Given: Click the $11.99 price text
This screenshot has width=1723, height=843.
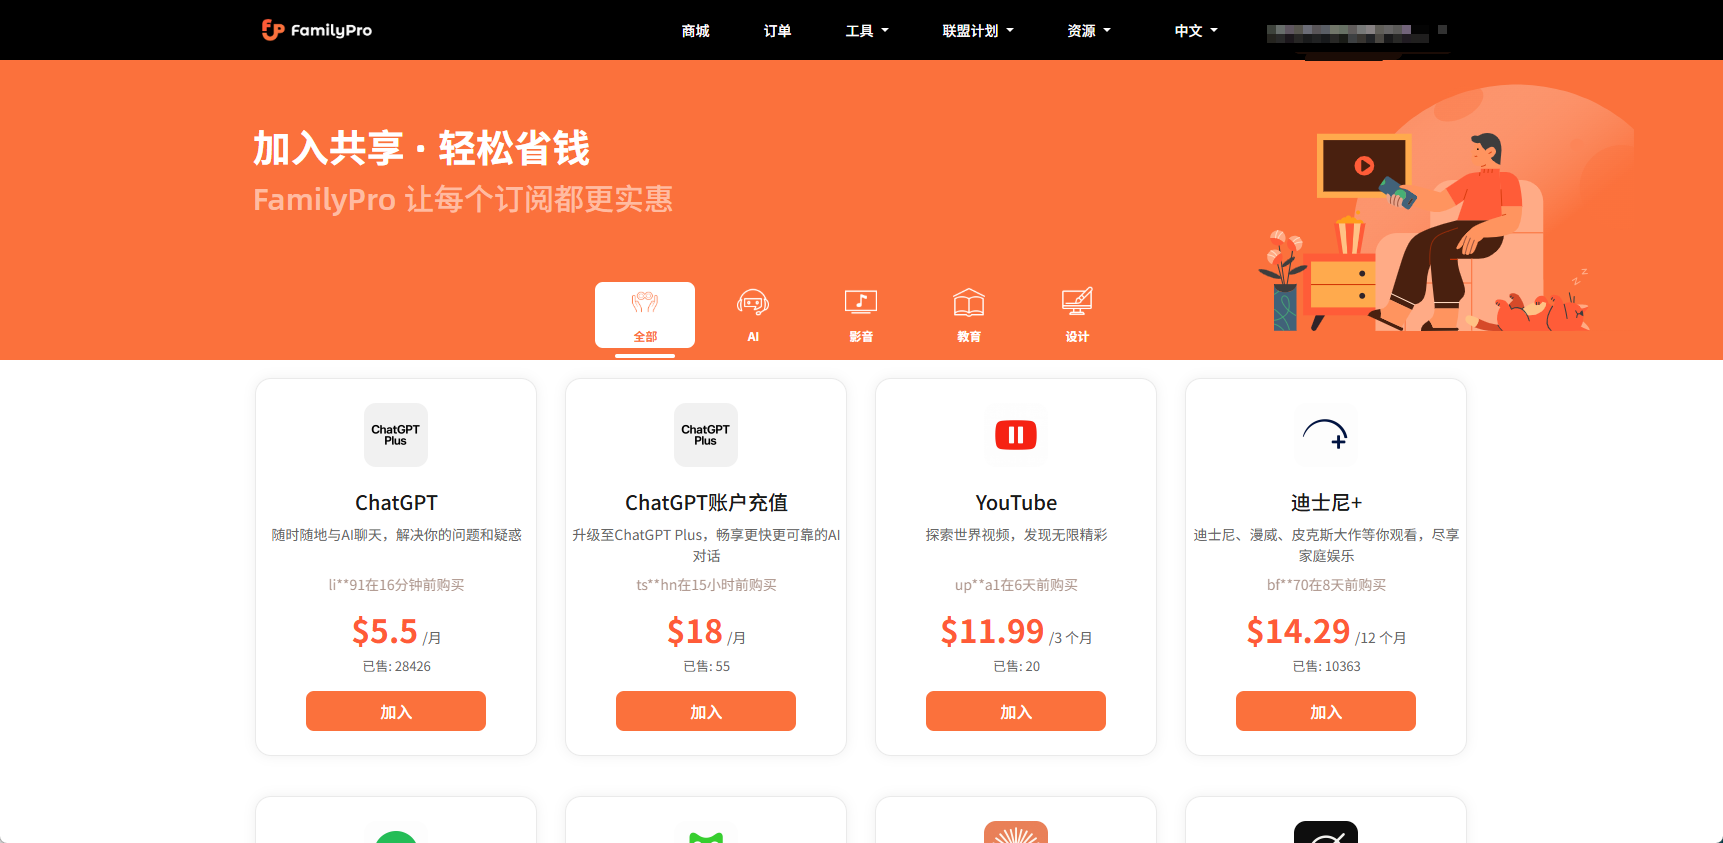Looking at the screenshot, I should pyautogui.click(x=992, y=632).
